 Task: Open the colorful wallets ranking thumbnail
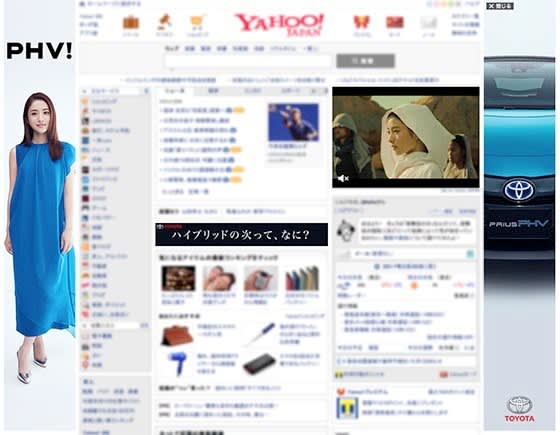(302, 278)
